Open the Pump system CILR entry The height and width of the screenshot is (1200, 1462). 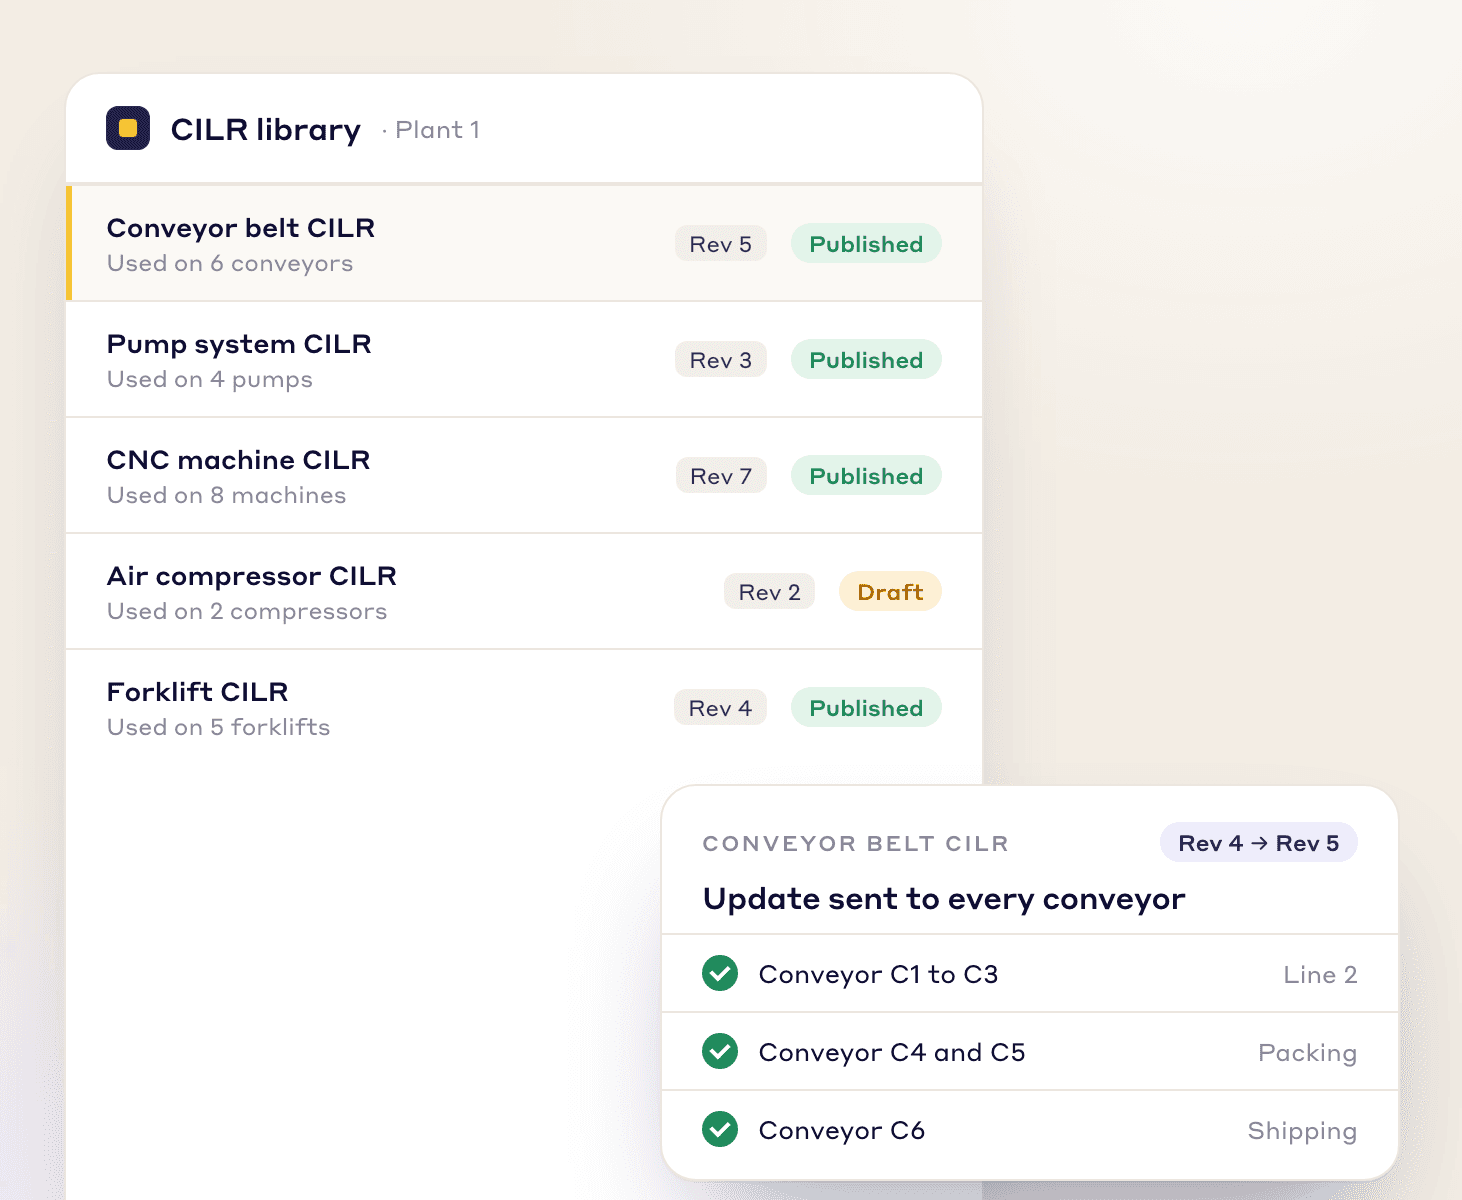pyautogui.click(x=524, y=359)
